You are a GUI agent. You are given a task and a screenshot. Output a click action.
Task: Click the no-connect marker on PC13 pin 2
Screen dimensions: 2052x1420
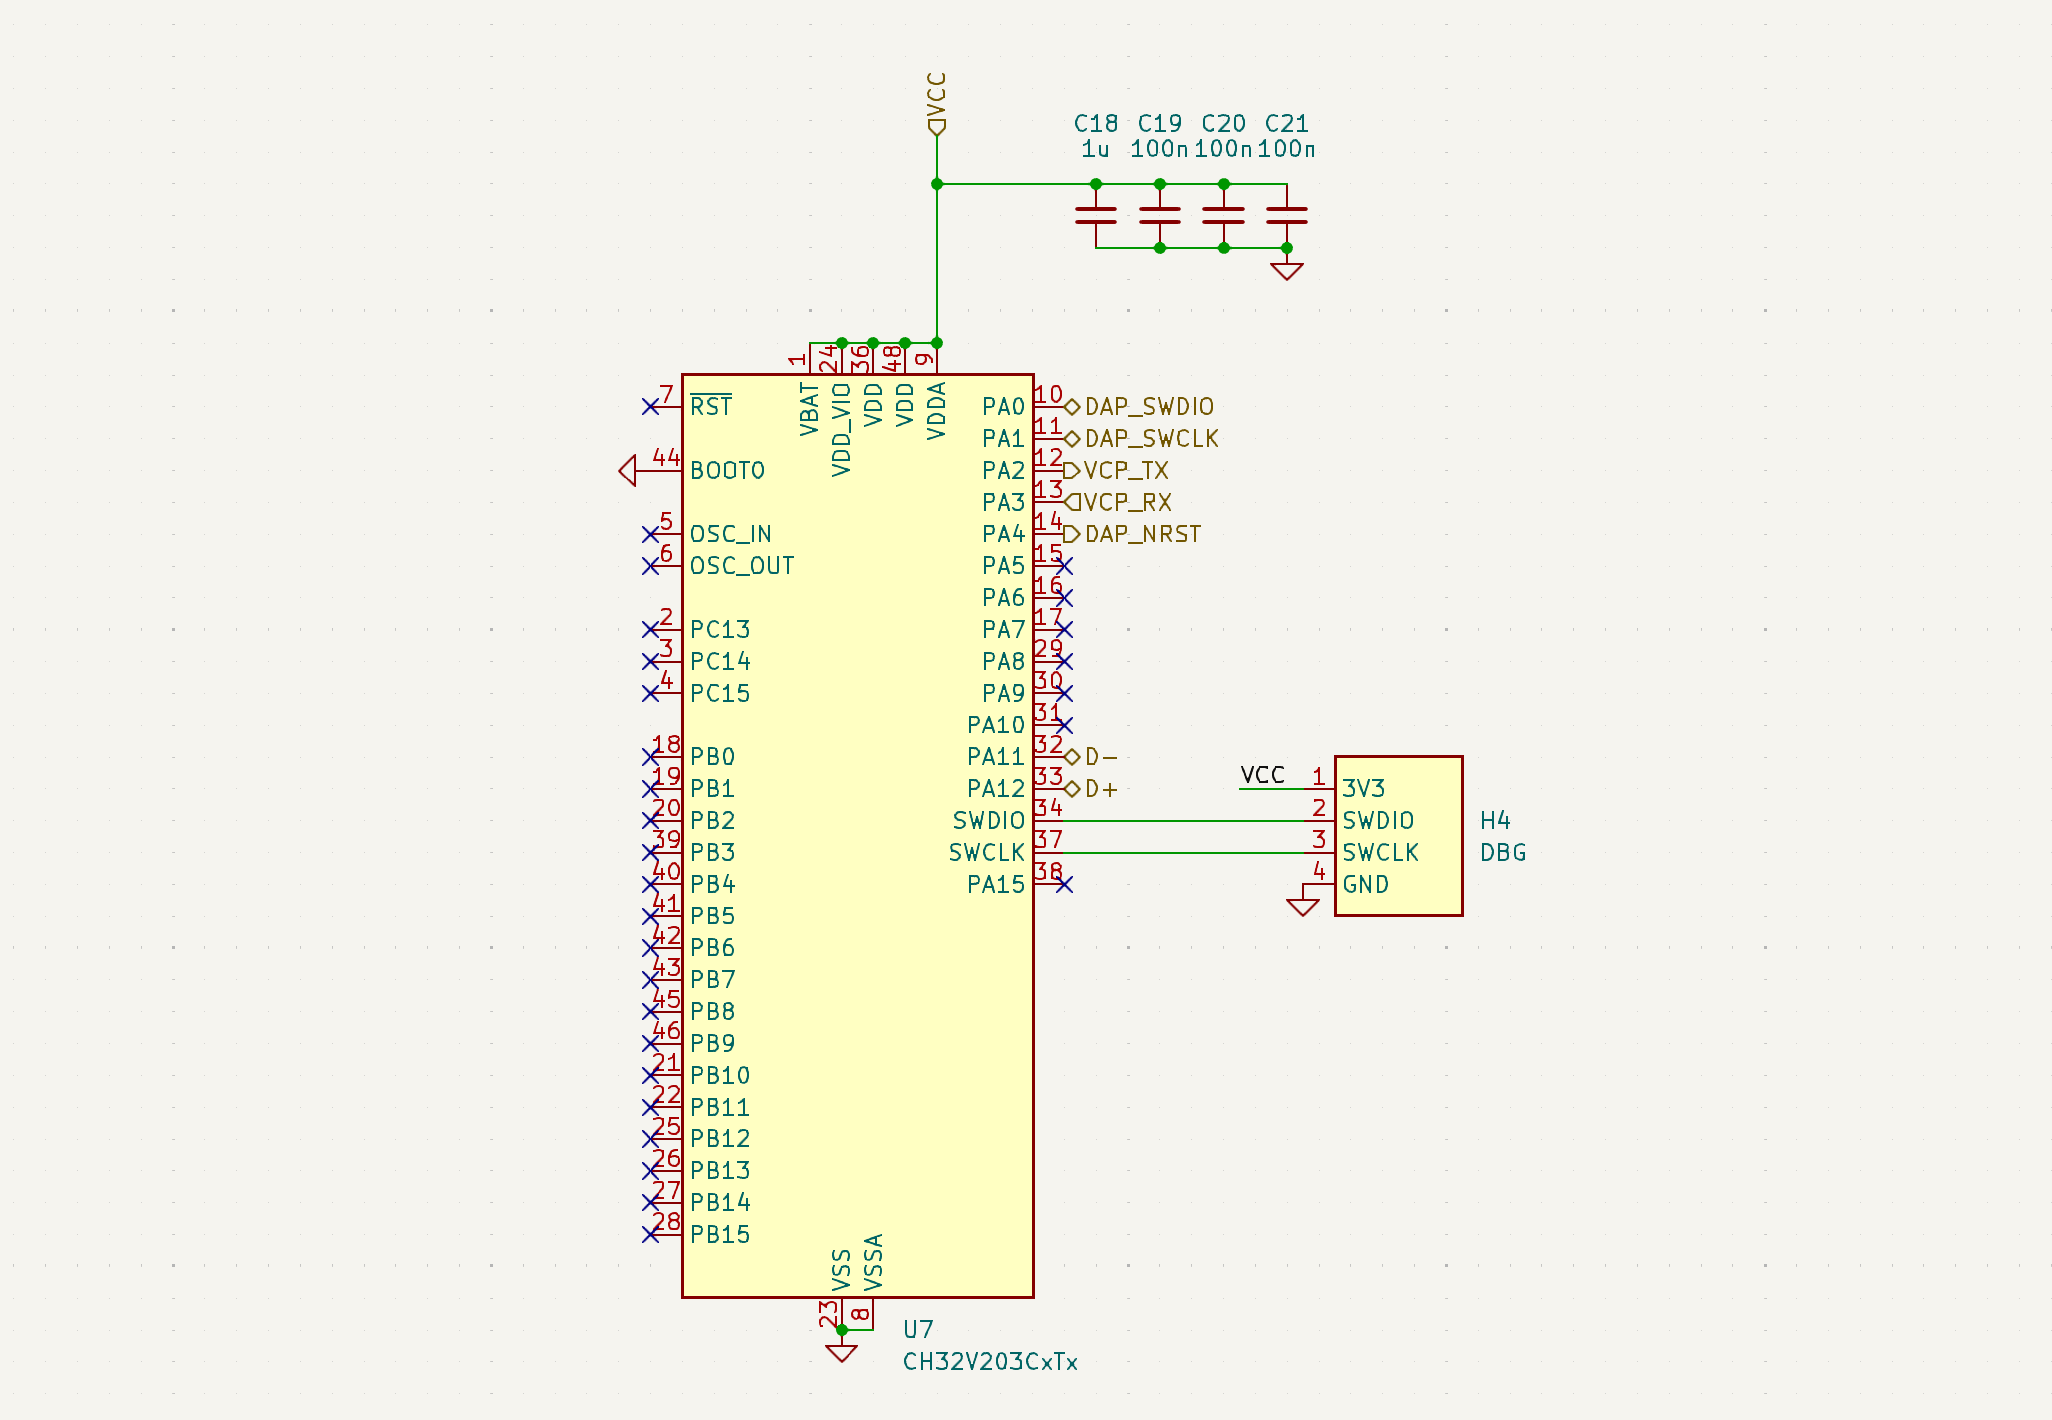click(x=650, y=630)
